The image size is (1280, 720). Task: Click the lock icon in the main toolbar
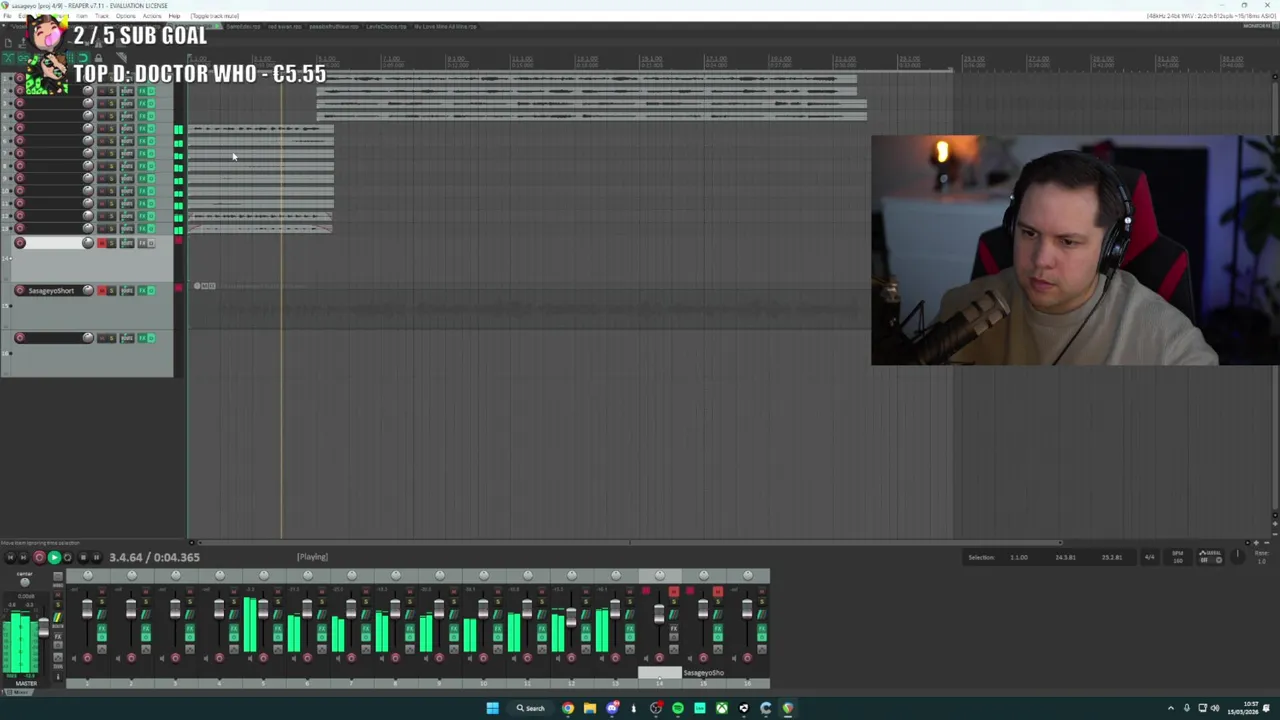98,57
